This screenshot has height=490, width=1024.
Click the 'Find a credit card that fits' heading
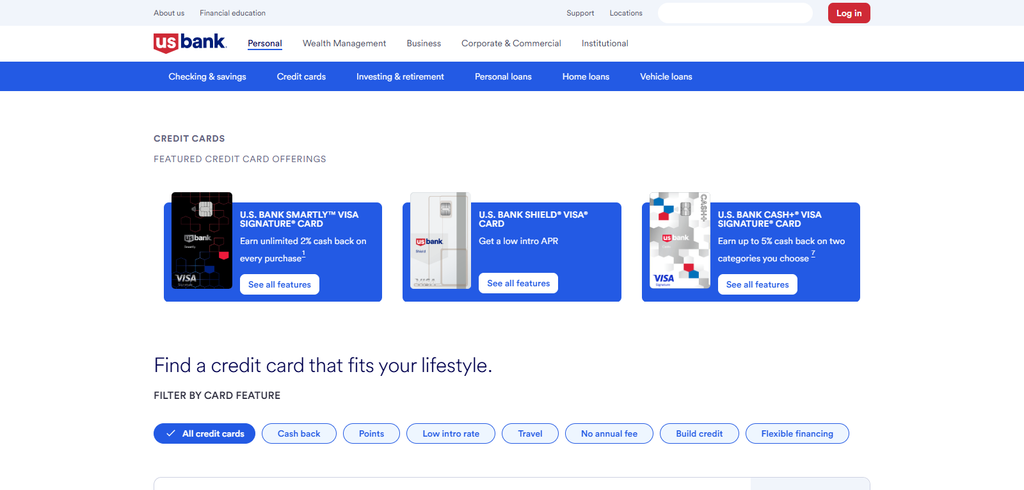[x=323, y=365]
